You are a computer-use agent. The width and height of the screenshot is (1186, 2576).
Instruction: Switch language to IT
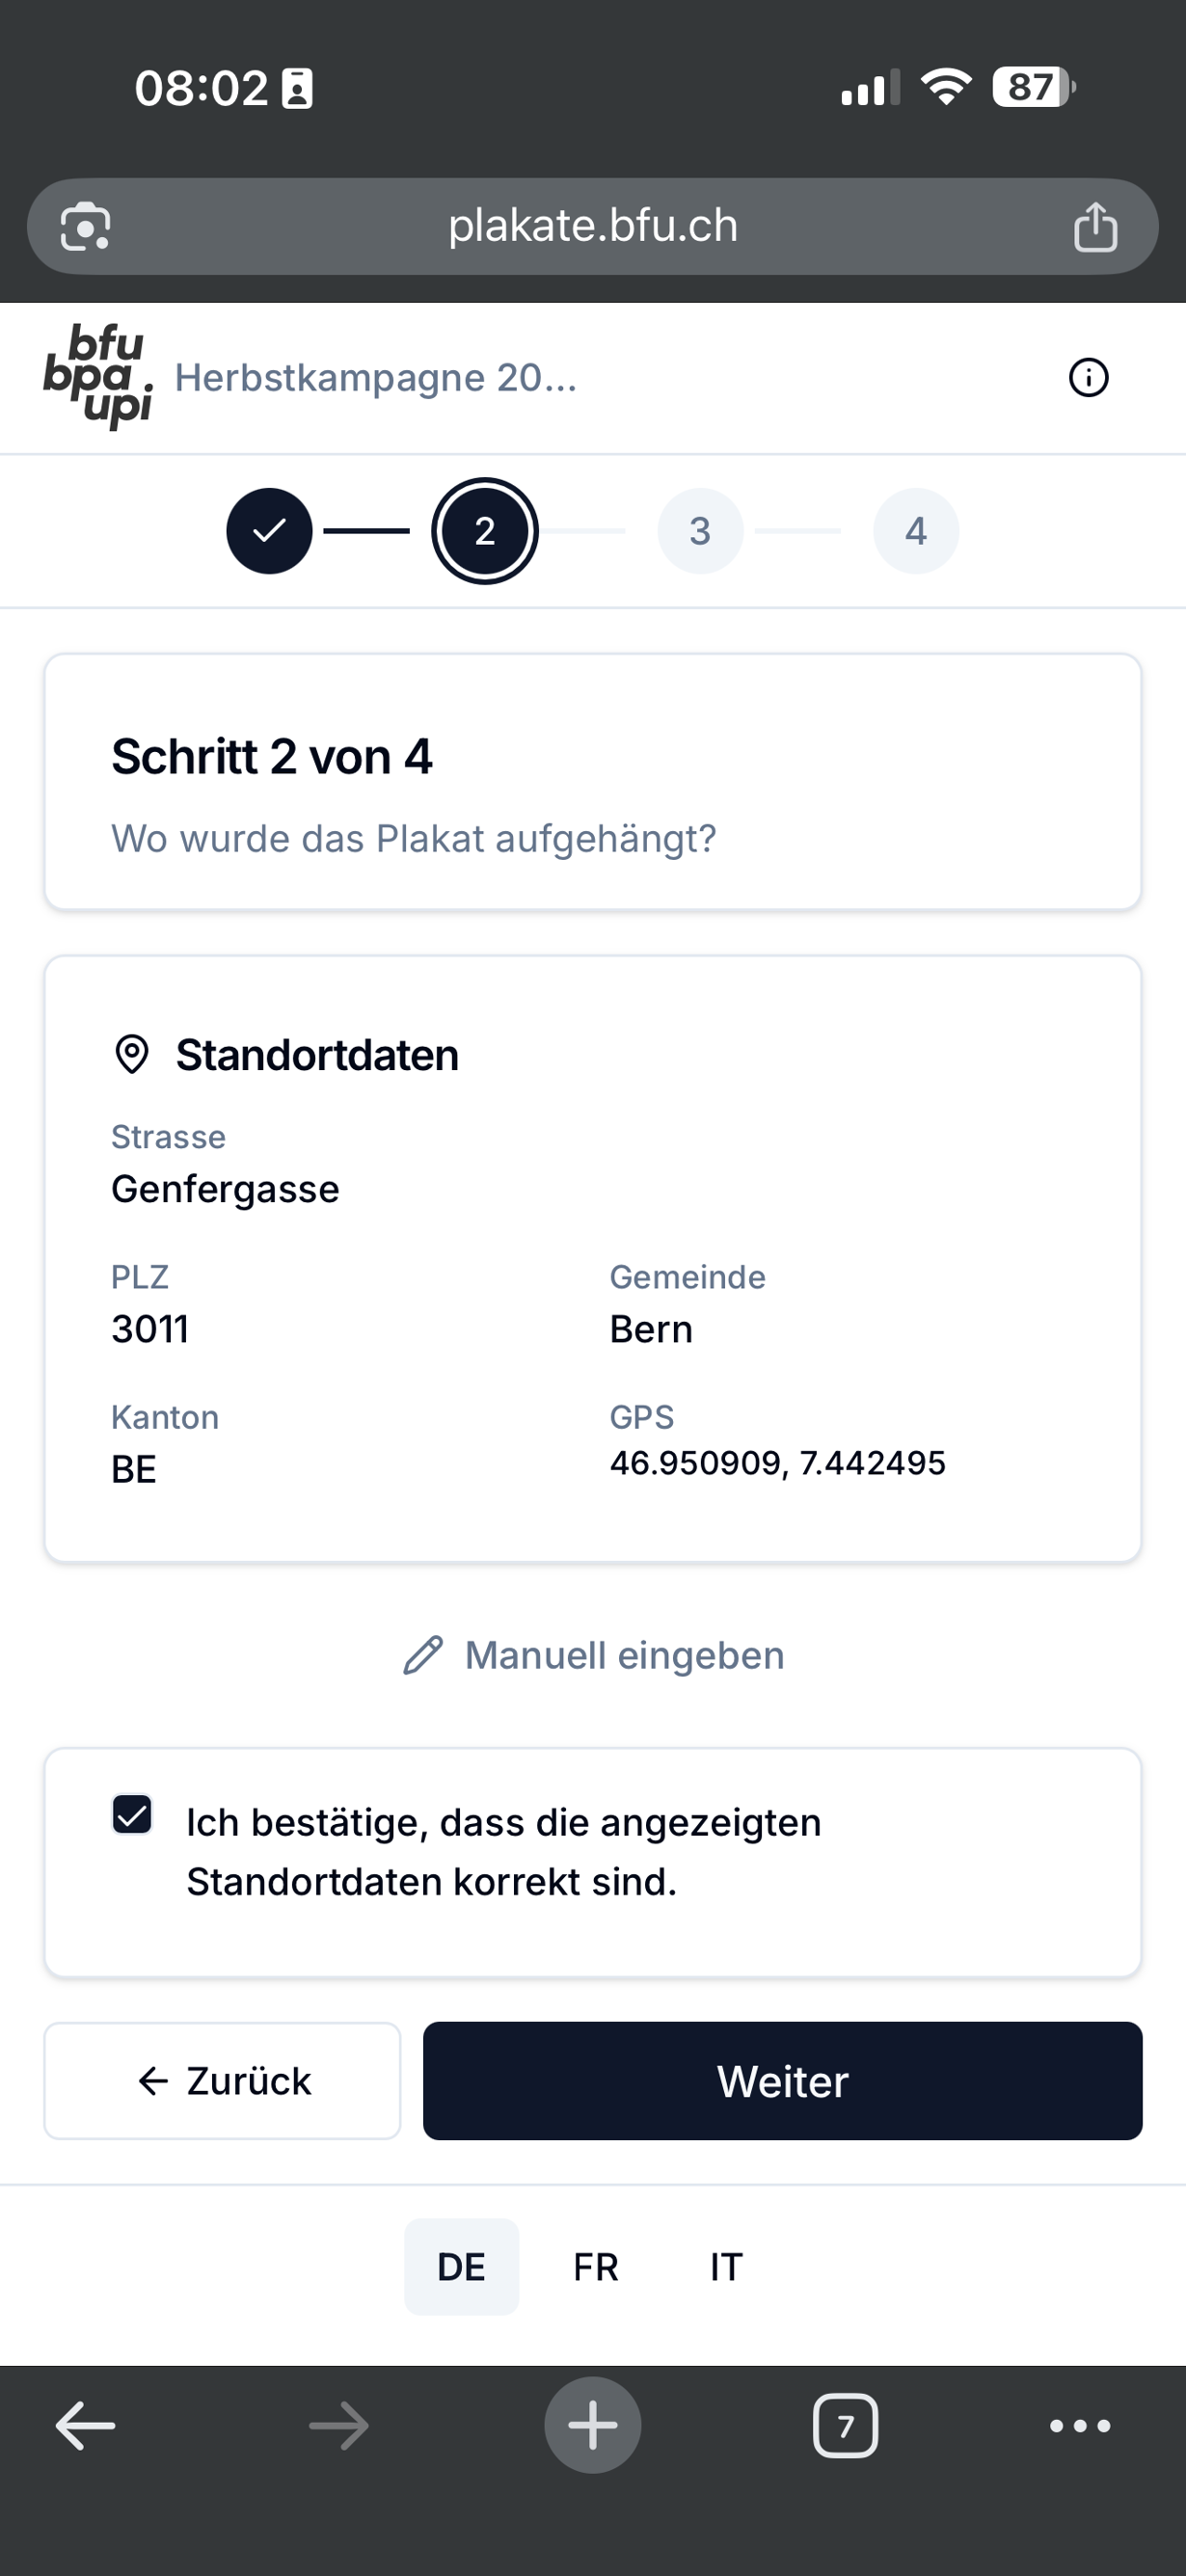[x=726, y=2267]
